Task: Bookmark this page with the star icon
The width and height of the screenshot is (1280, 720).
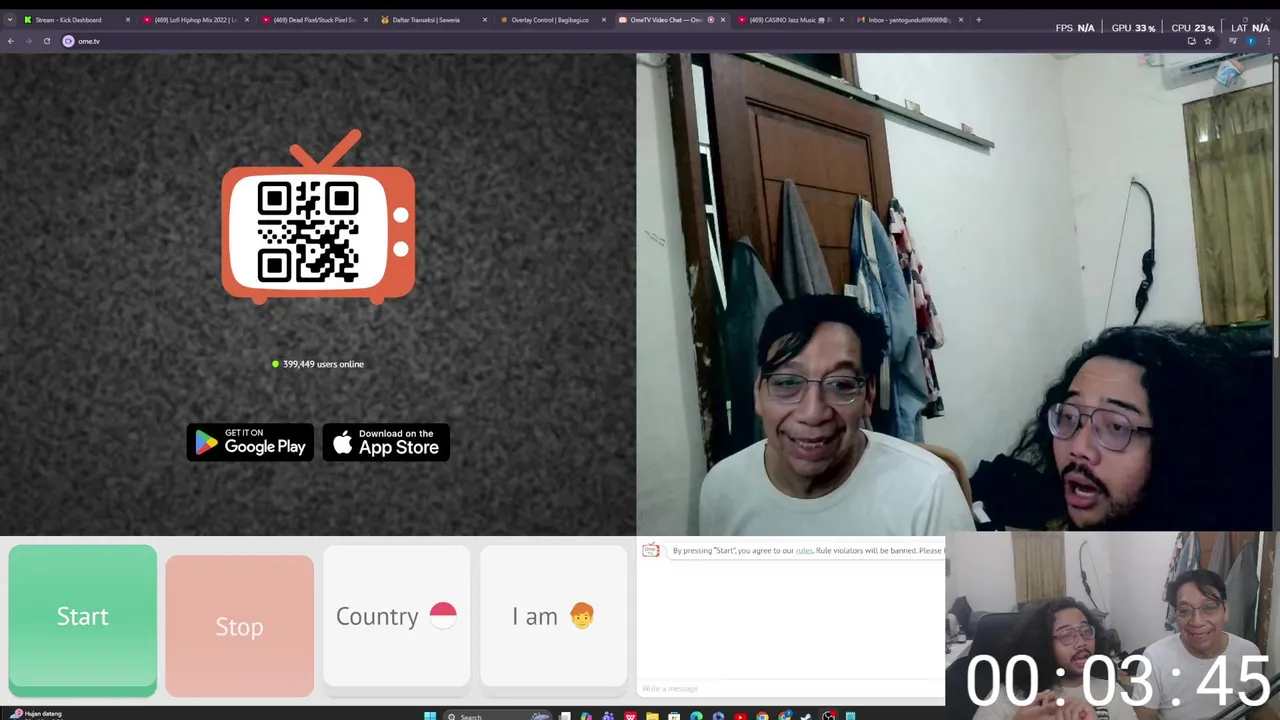Action: click(1207, 41)
